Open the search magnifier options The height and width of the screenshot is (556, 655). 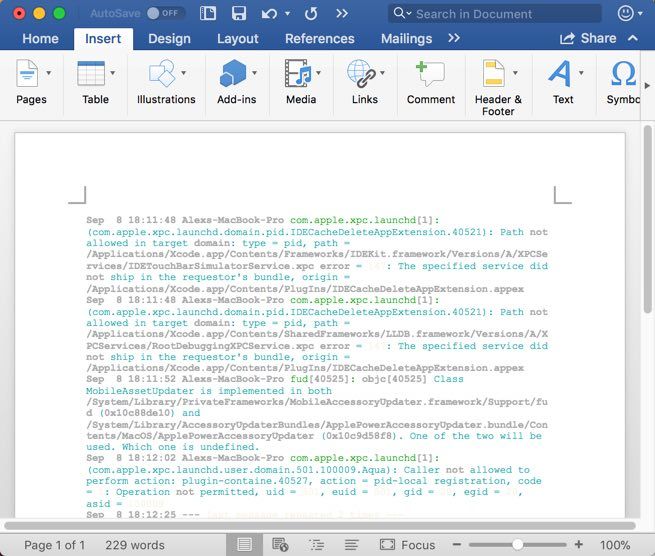click(x=402, y=13)
